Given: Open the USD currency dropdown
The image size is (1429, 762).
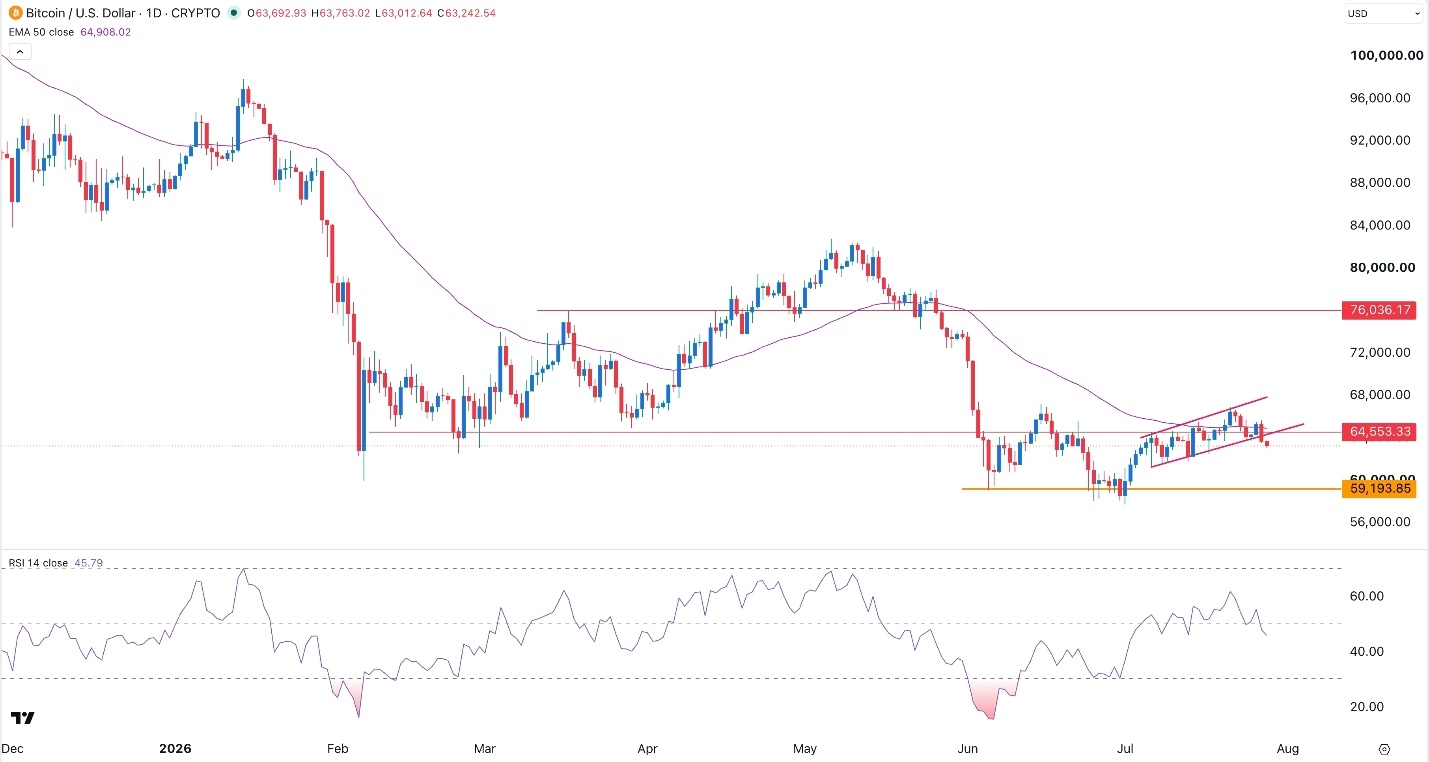Looking at the screenshot, I should coord(1385,13).
